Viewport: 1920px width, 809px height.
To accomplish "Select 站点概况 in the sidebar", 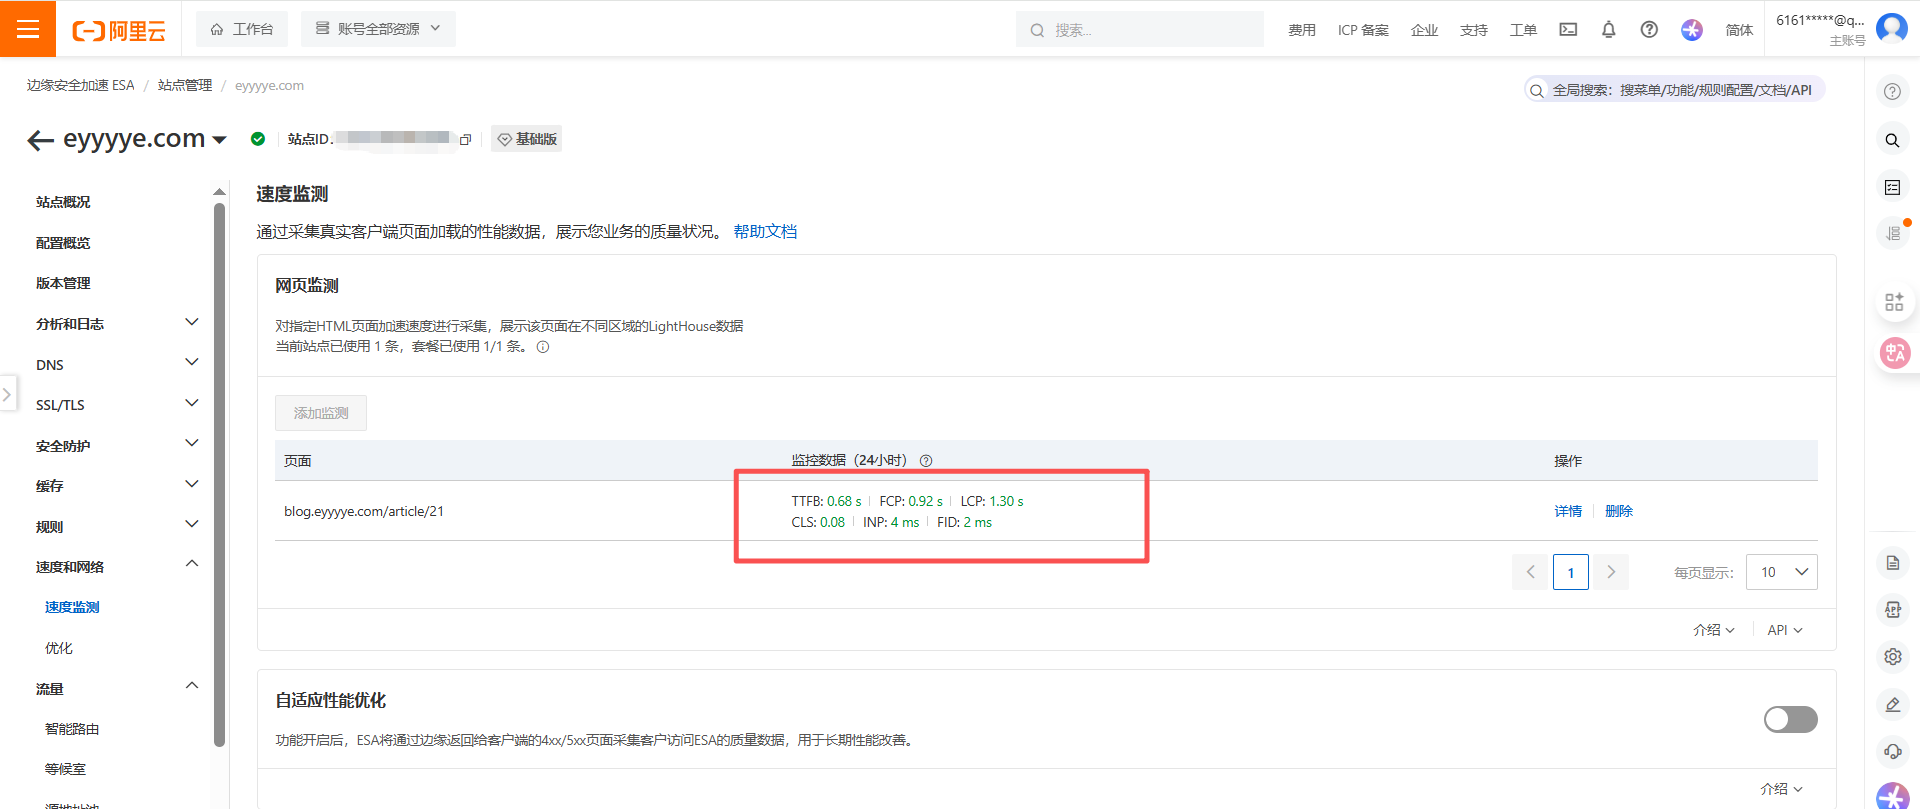I will (x=63, y=202).
